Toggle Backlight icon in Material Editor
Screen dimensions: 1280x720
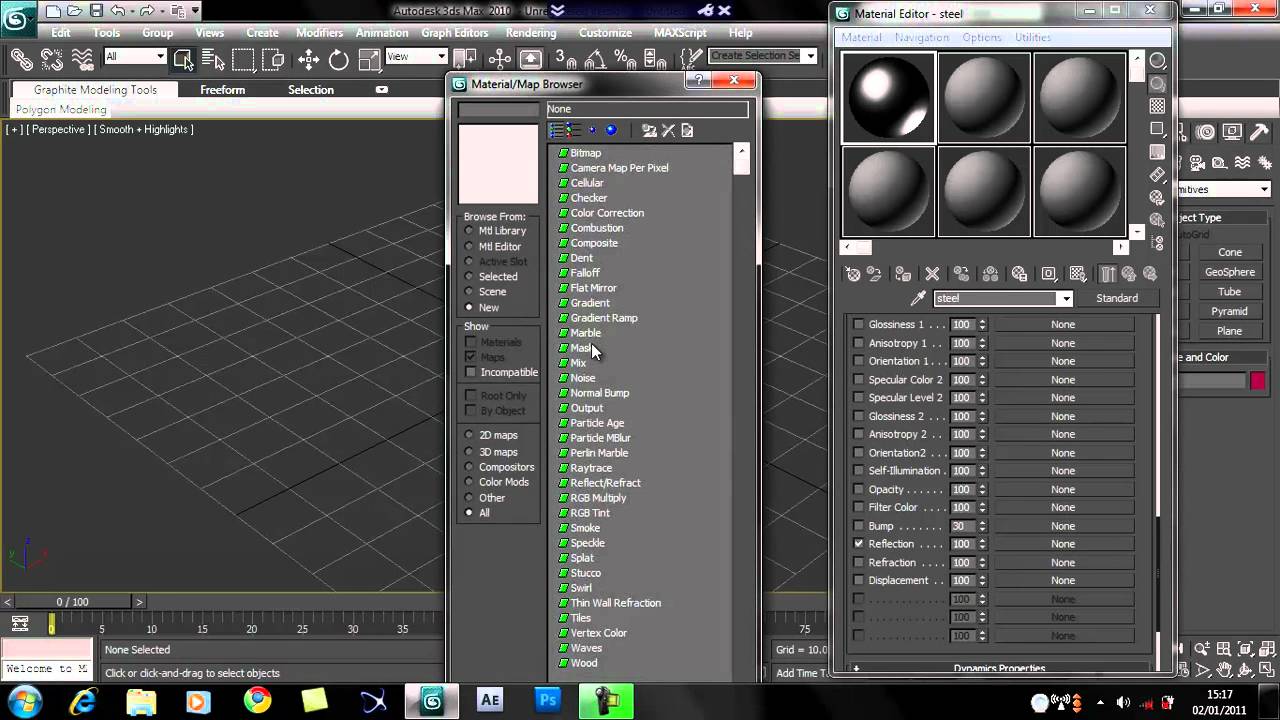pyautogui.click(x=1157, y=84)
